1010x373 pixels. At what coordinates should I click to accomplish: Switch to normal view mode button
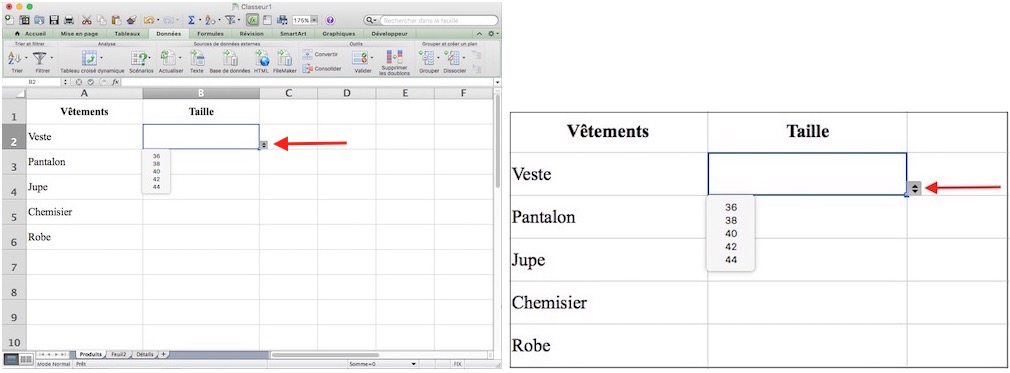(x=12, y=359)
